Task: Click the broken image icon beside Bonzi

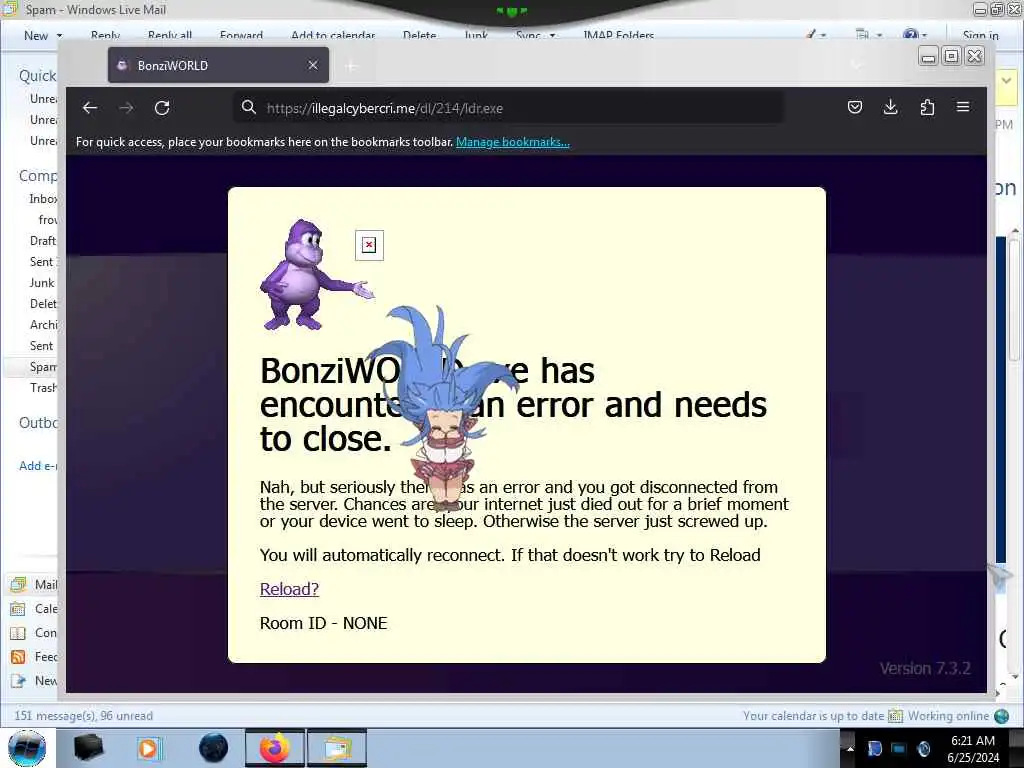Action: pyautogui.click(x=369, y=245)
